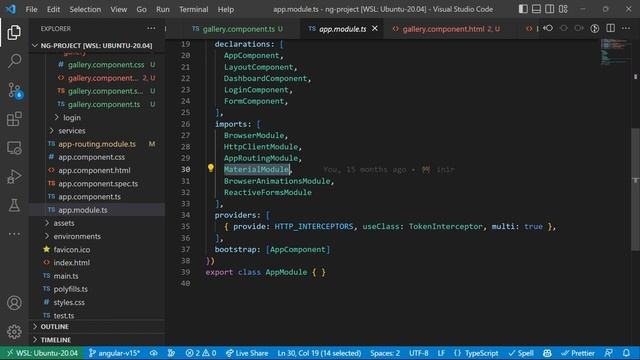Screen dimensions: 640x360
Task: Open Run and Debug view
Action: 14,177
